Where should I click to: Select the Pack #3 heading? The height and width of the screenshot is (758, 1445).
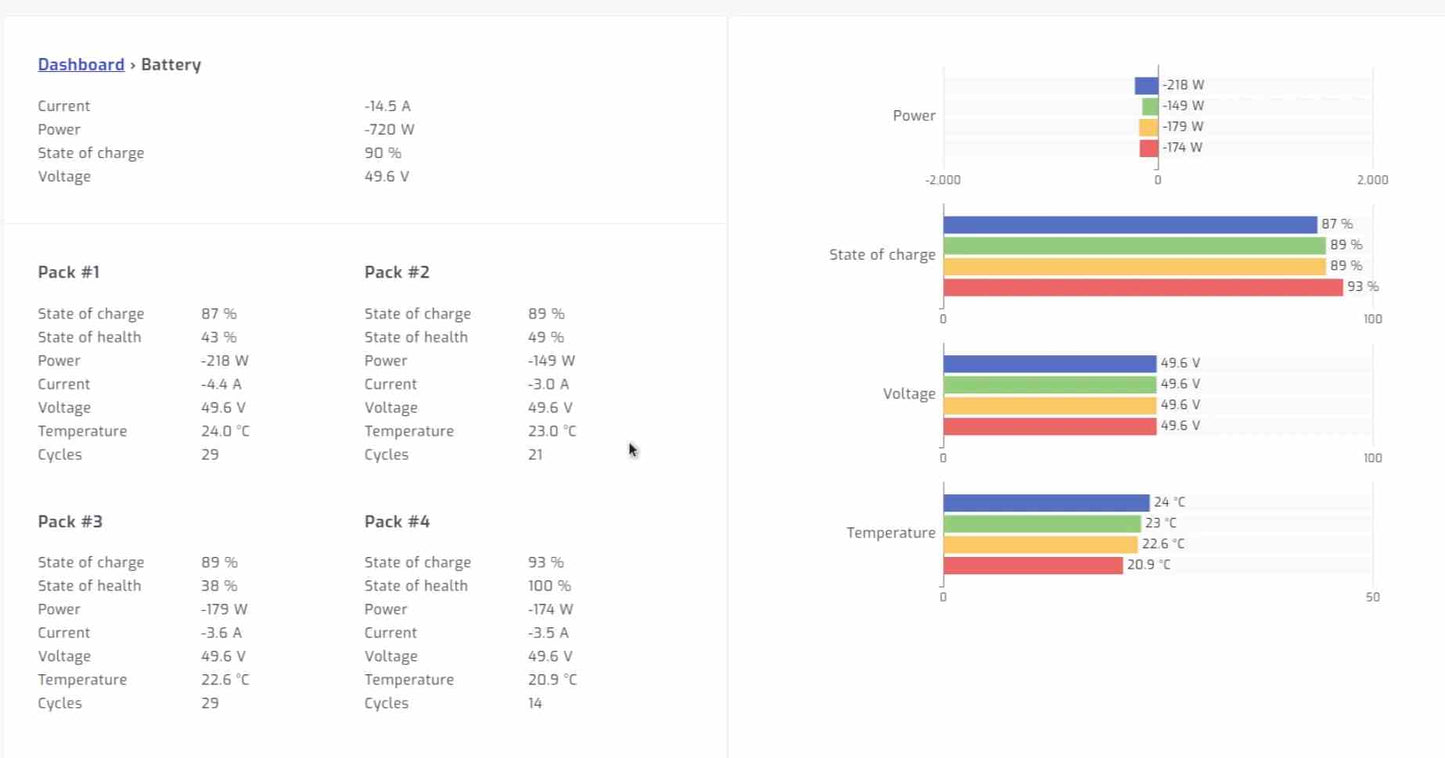[70, 521]
